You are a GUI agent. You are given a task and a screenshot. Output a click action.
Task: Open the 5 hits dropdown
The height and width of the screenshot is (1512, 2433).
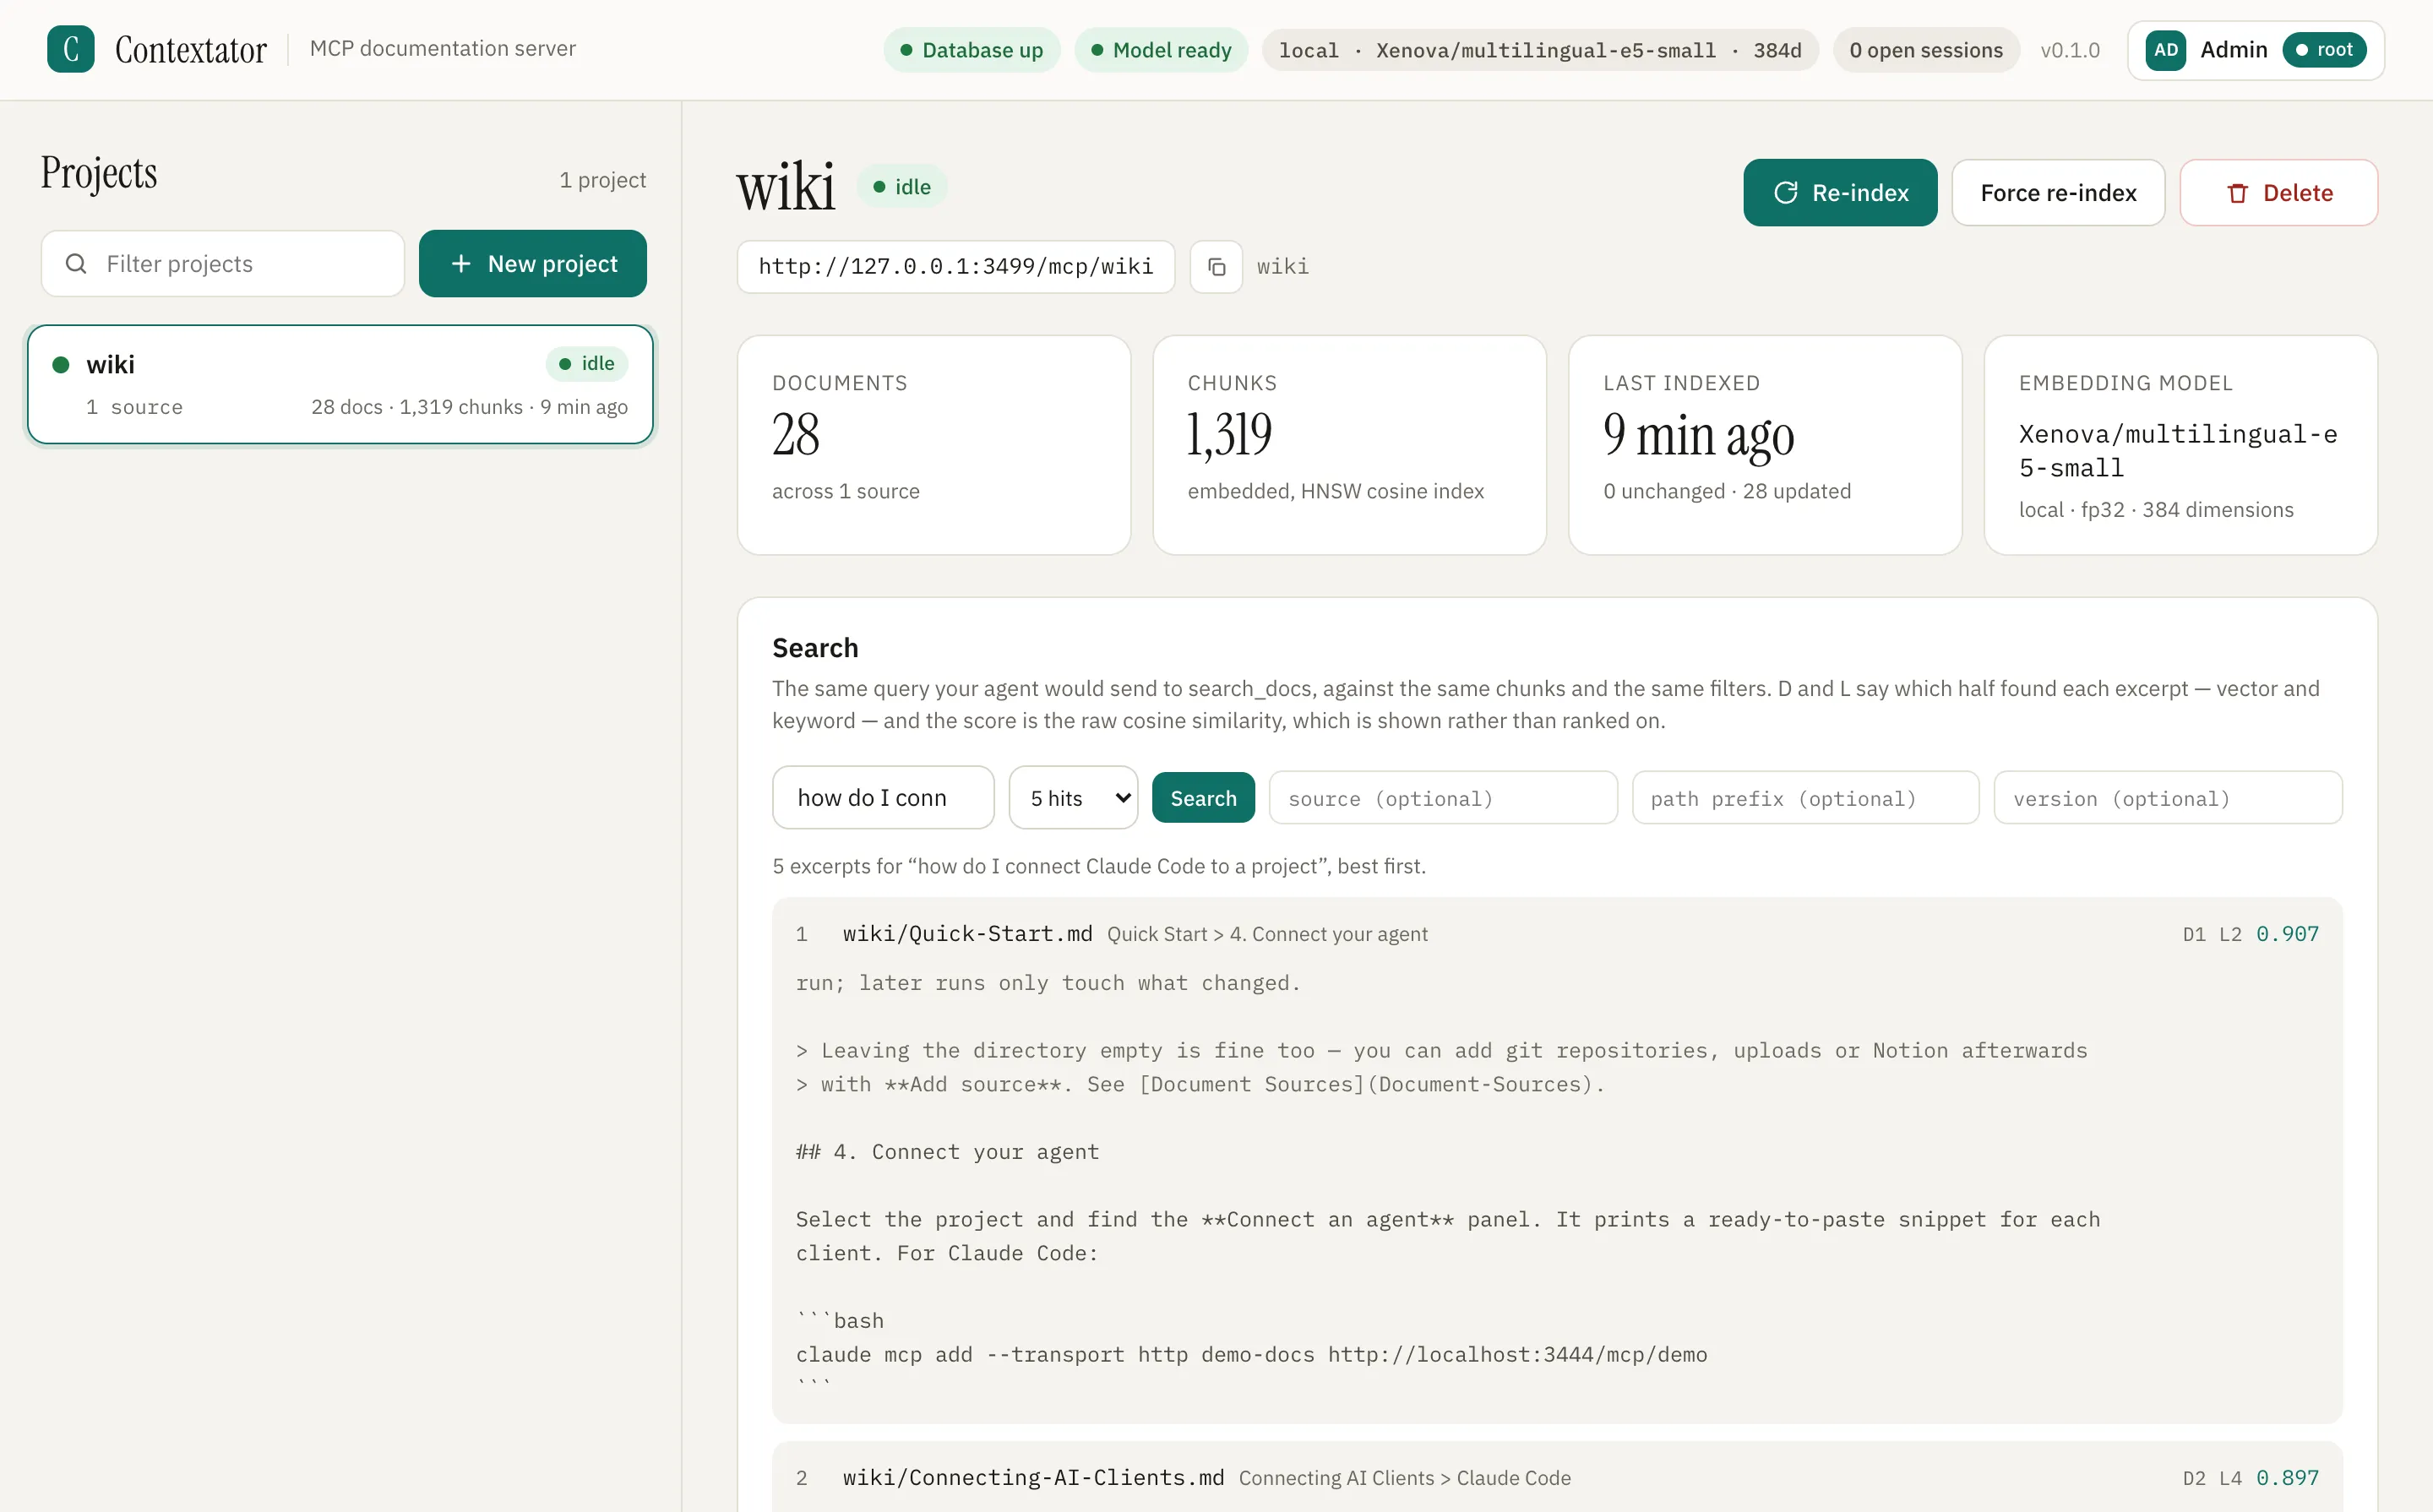1073,798
